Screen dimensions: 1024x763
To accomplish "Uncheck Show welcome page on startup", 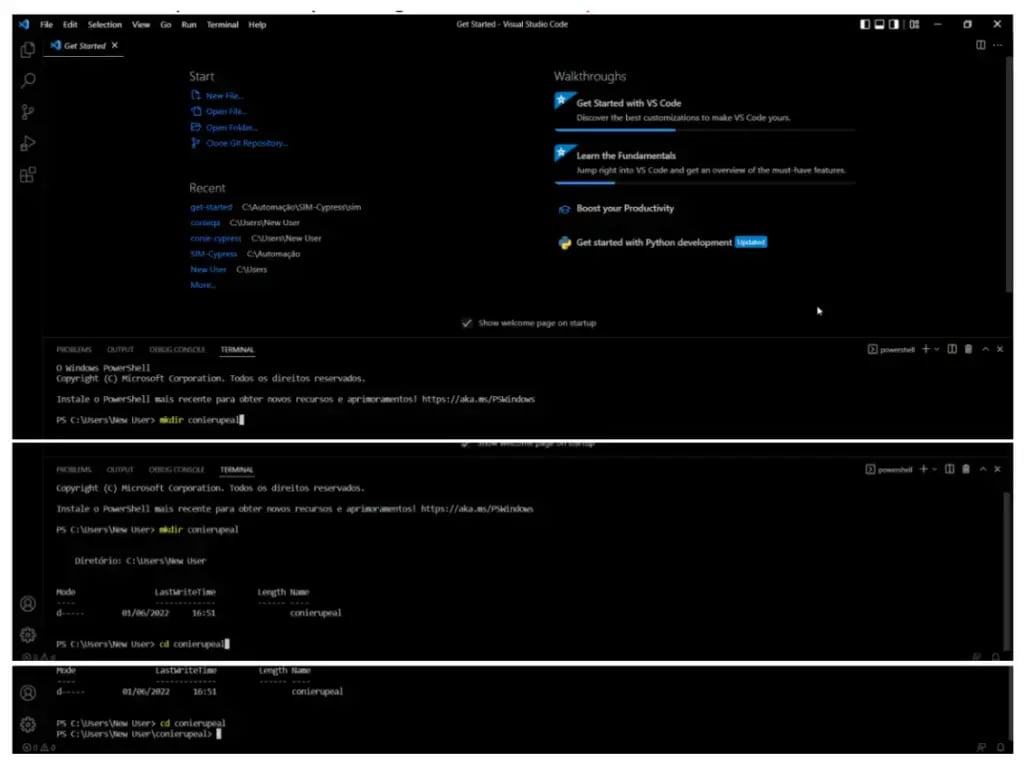I will coord(467,323).
